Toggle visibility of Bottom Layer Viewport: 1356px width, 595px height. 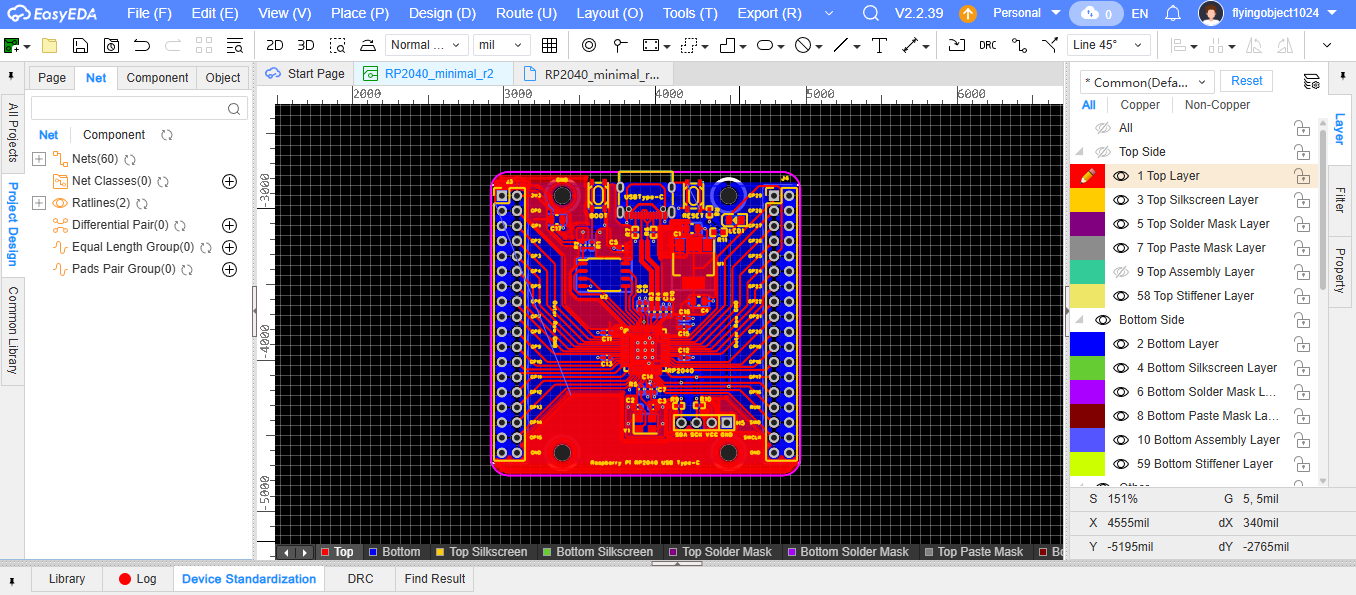pos(1121,344)
